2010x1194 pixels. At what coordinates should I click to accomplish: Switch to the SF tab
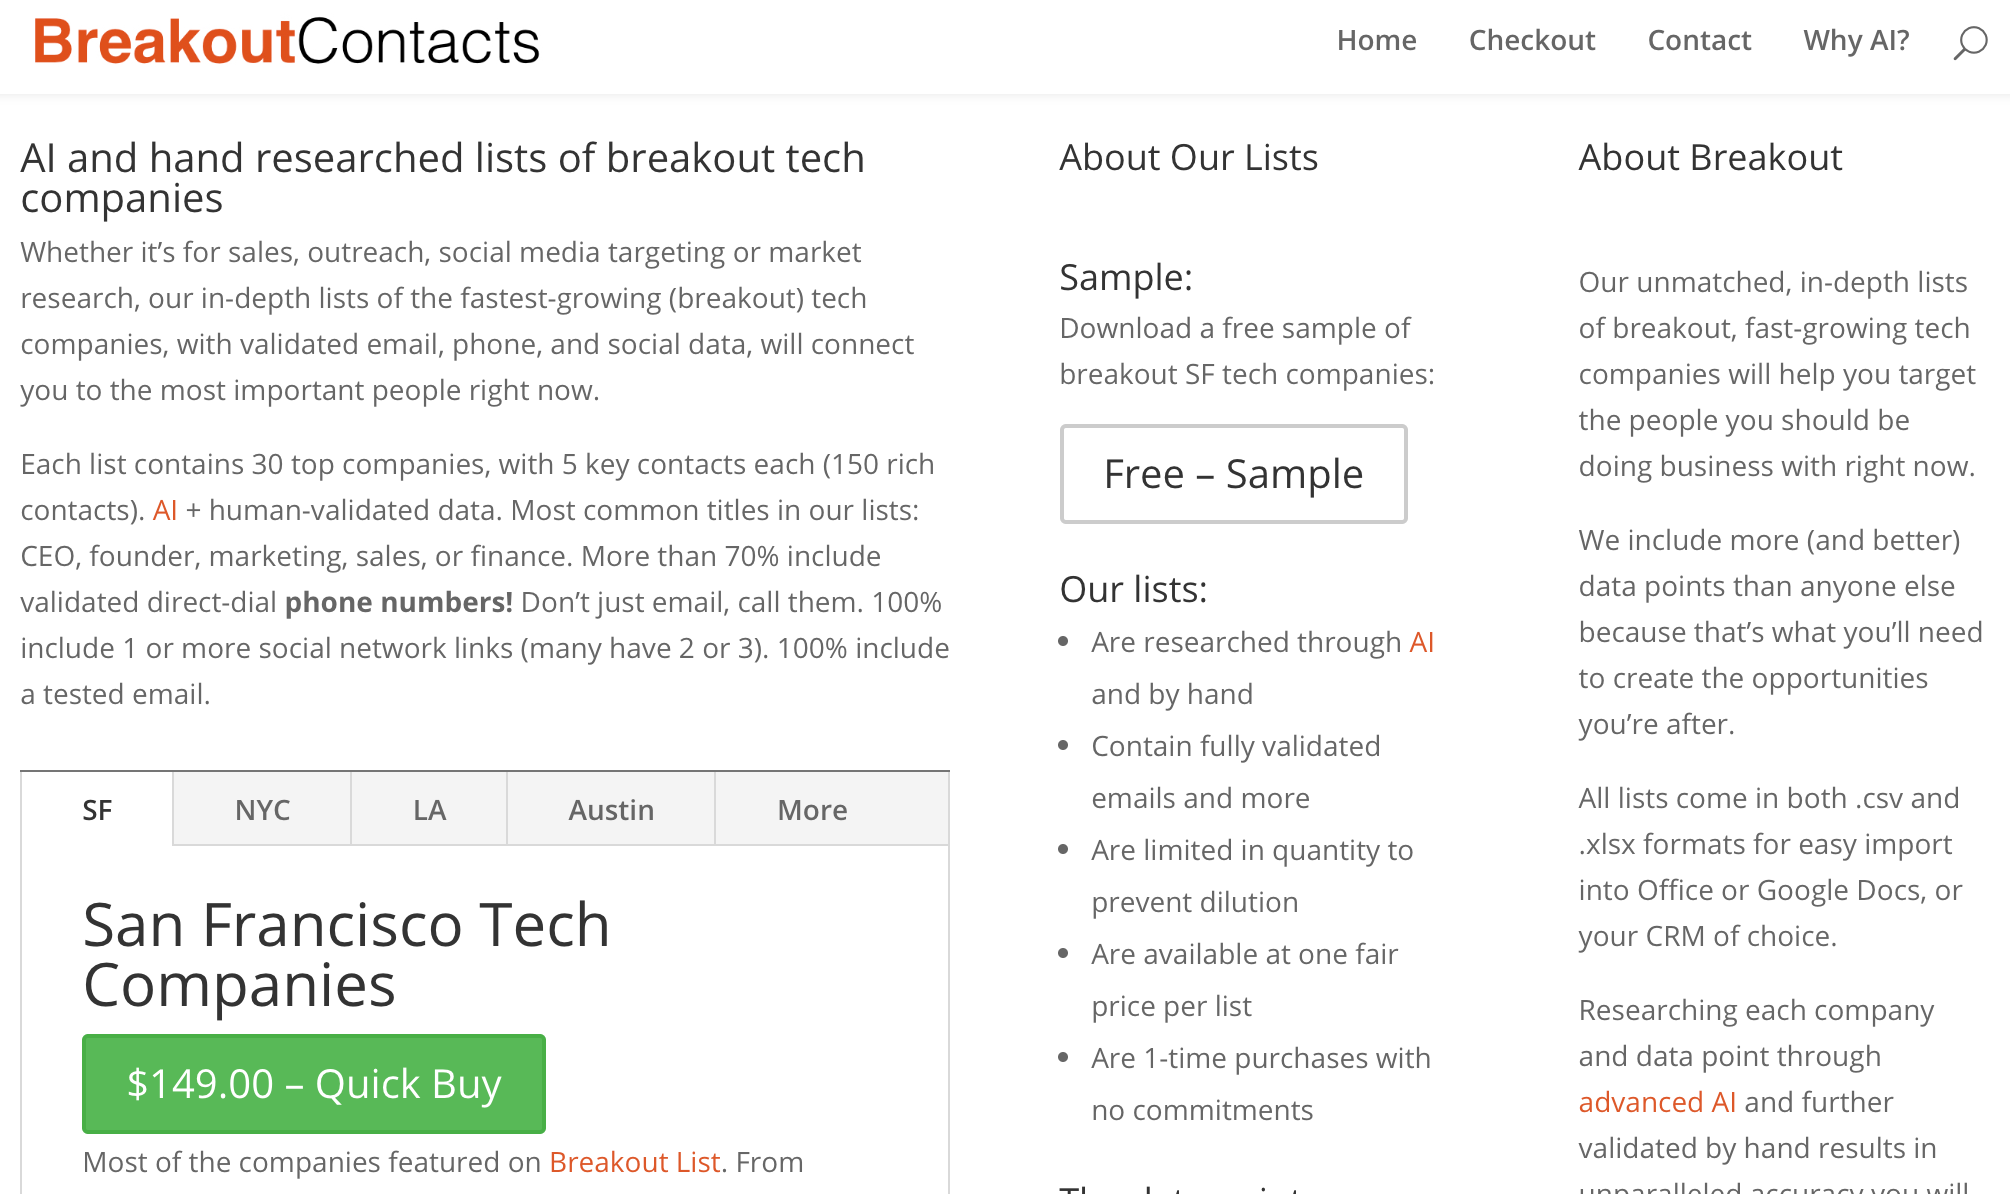(97, 810)
